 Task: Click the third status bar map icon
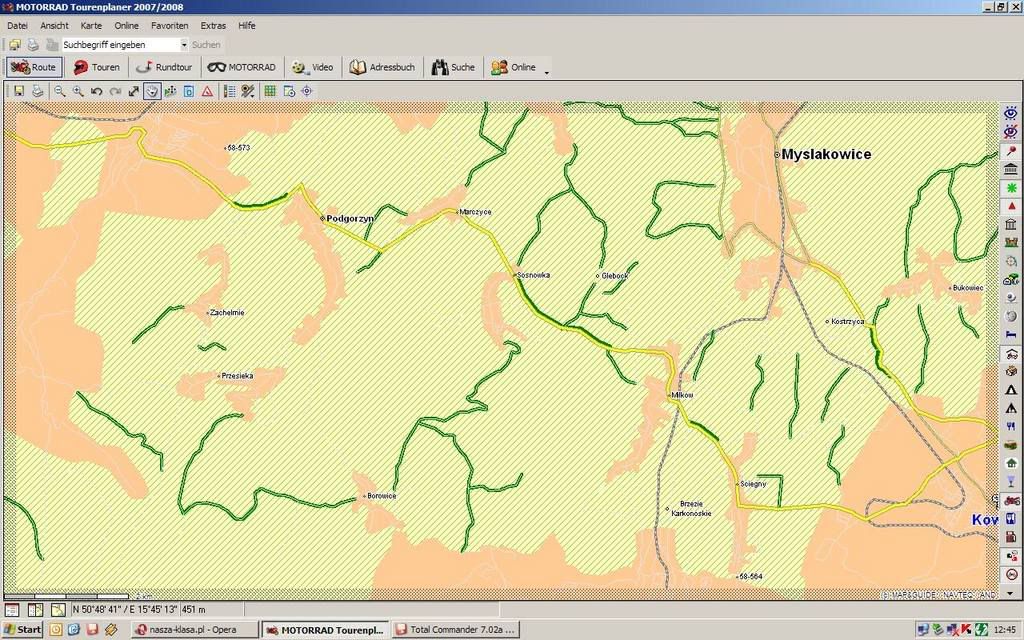coord(58,610)
